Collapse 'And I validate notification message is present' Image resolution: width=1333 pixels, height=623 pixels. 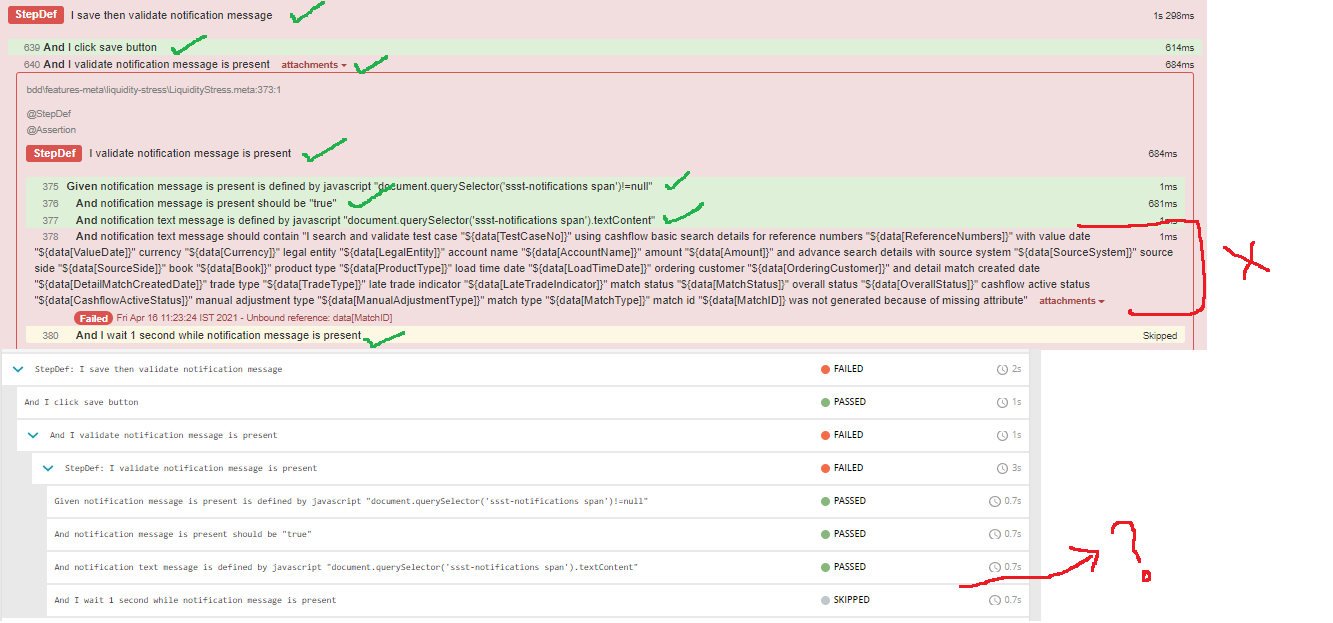(x=35, y=435)
